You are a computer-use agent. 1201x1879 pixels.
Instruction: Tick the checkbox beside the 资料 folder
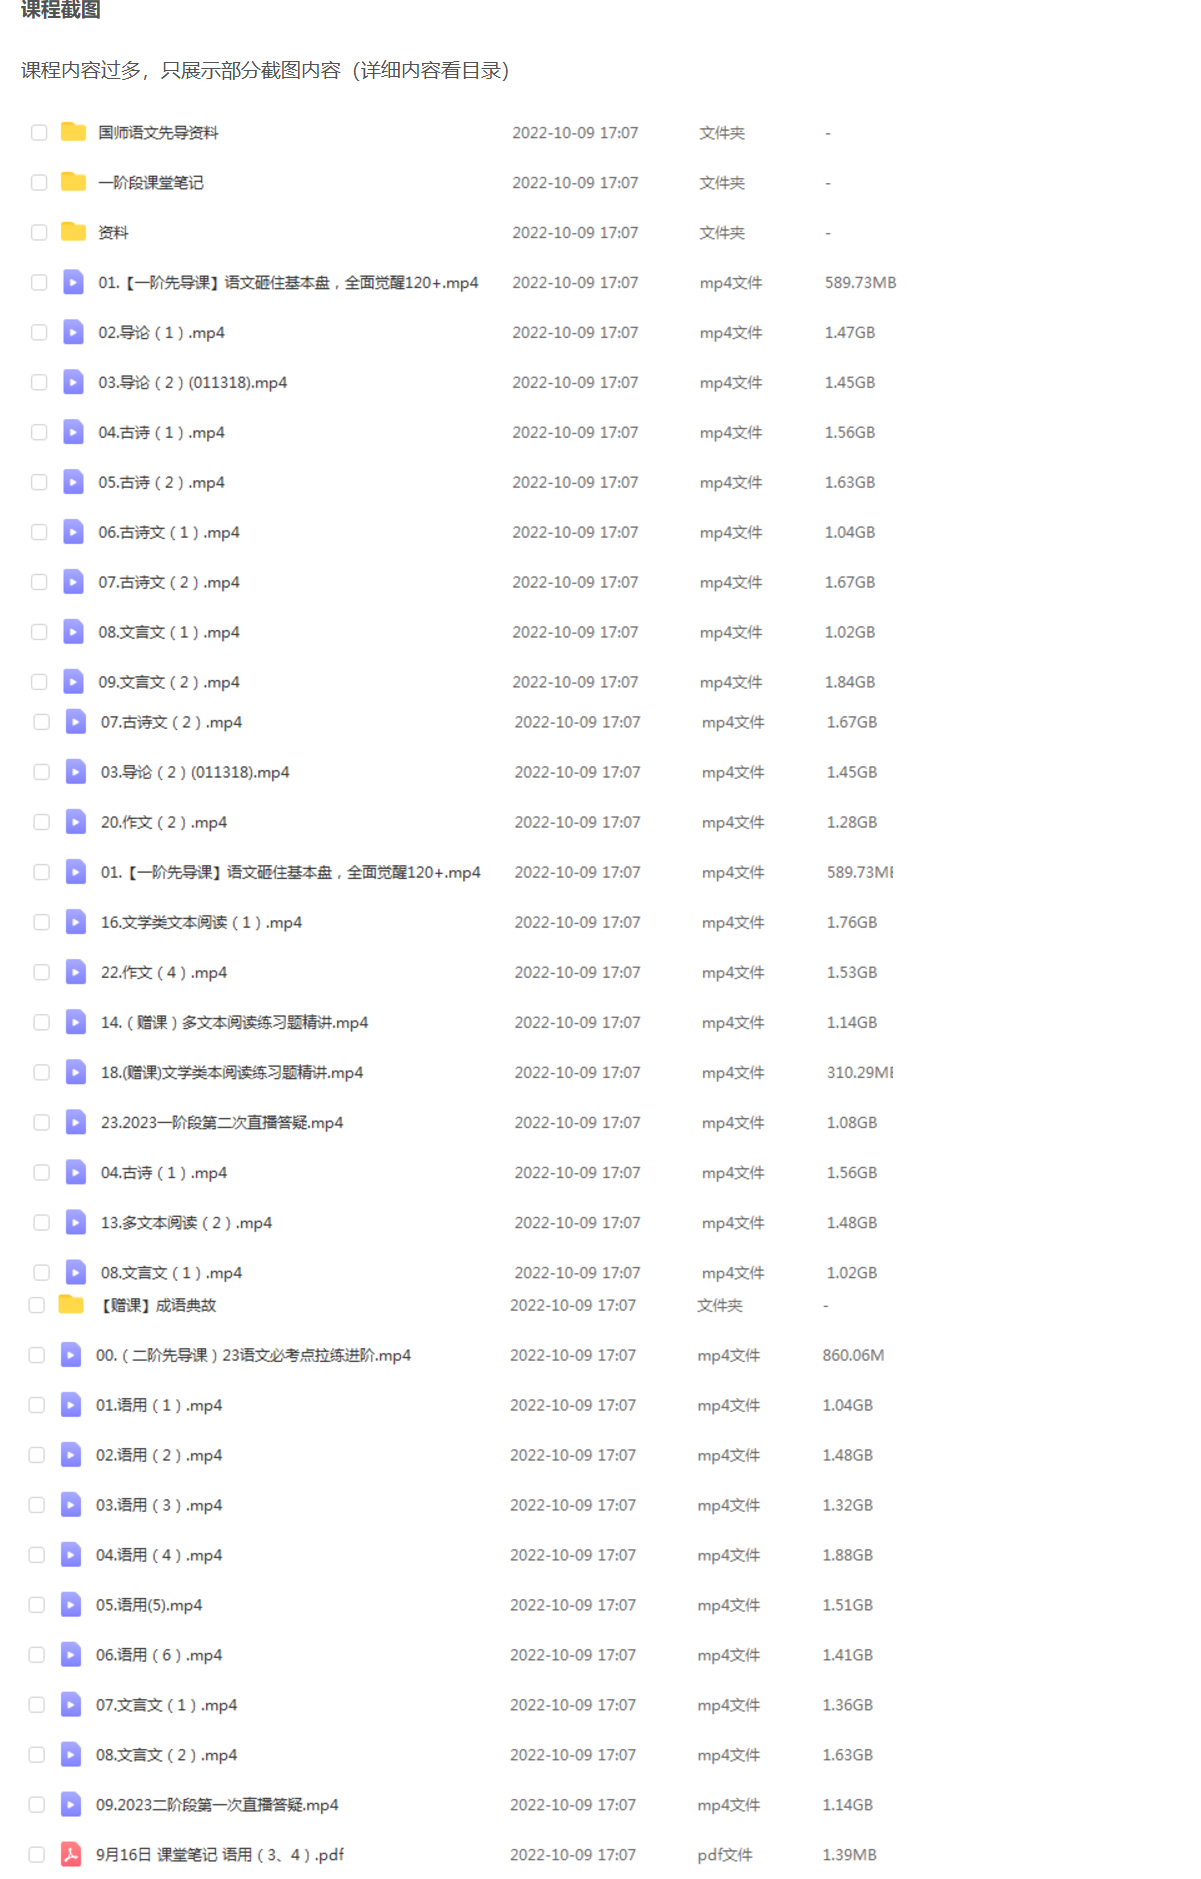coord(39,232)
